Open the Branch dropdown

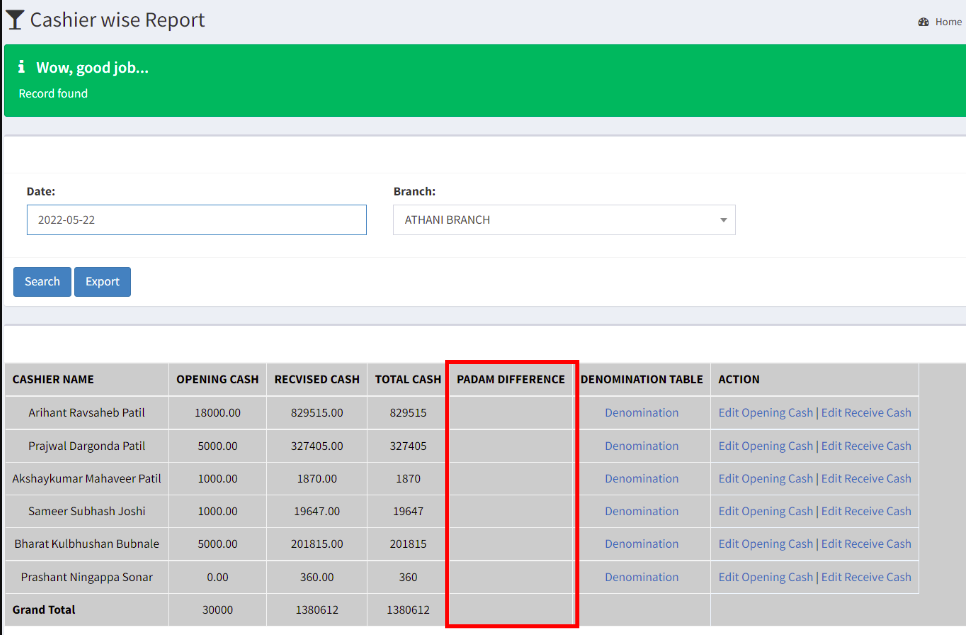coord(564,220)
